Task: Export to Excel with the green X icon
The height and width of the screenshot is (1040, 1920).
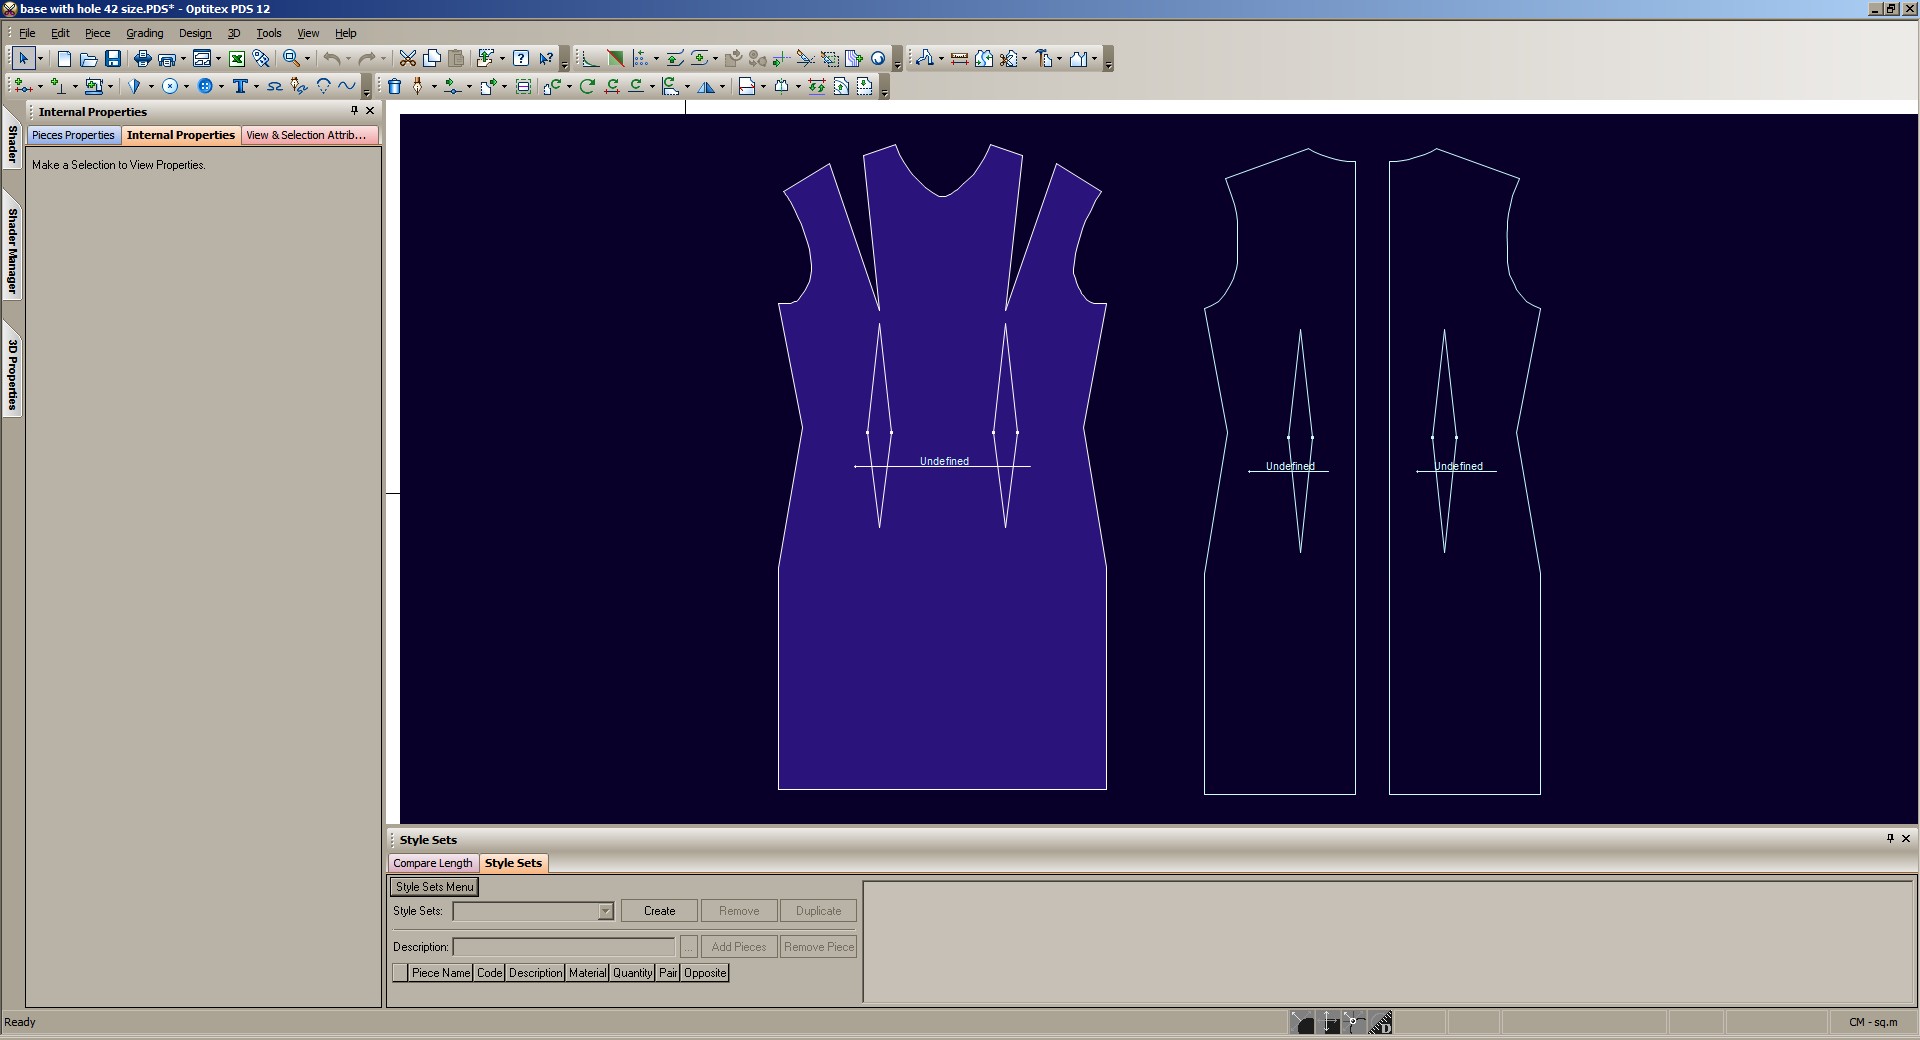Action: pos(237,58)
